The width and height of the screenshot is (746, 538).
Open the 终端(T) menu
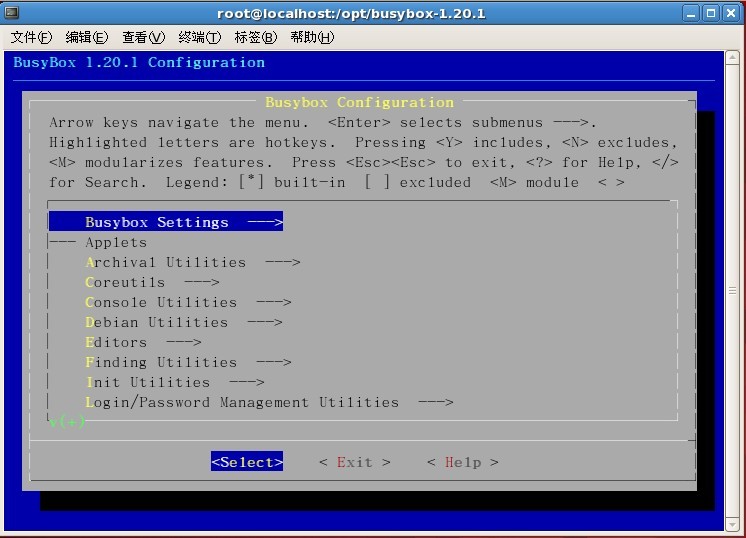click(x=199, y=37)
